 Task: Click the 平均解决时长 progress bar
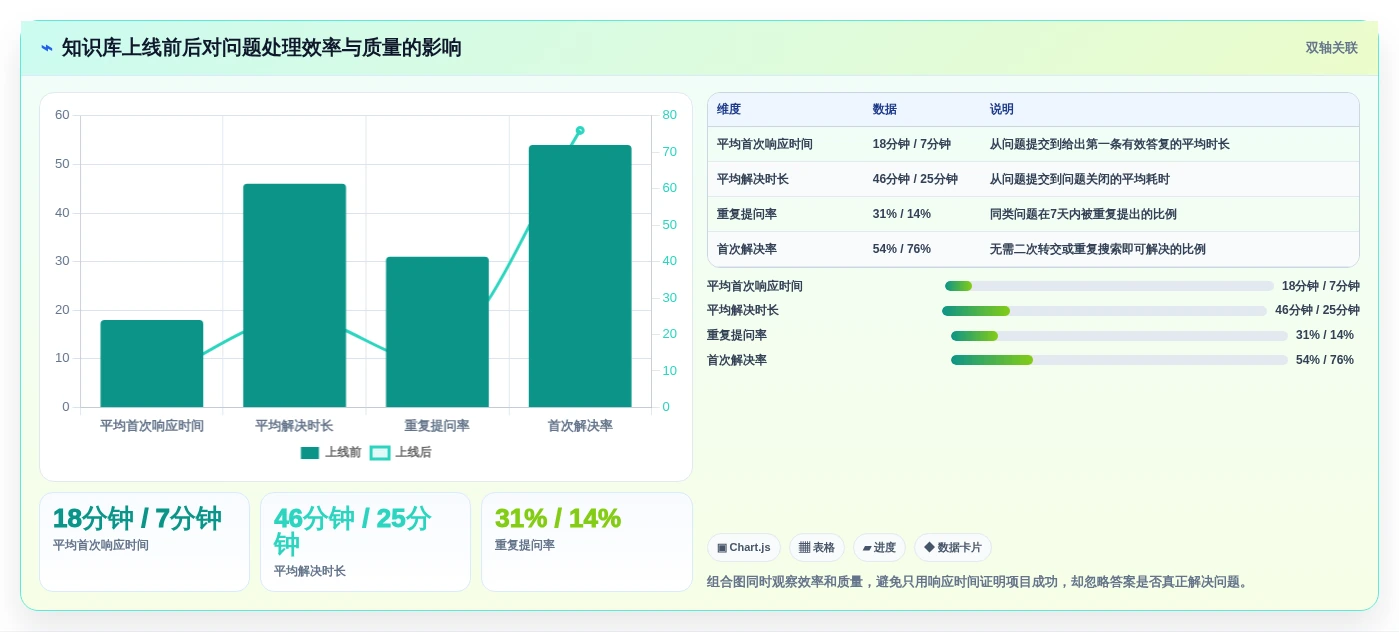pos(1104,311)
